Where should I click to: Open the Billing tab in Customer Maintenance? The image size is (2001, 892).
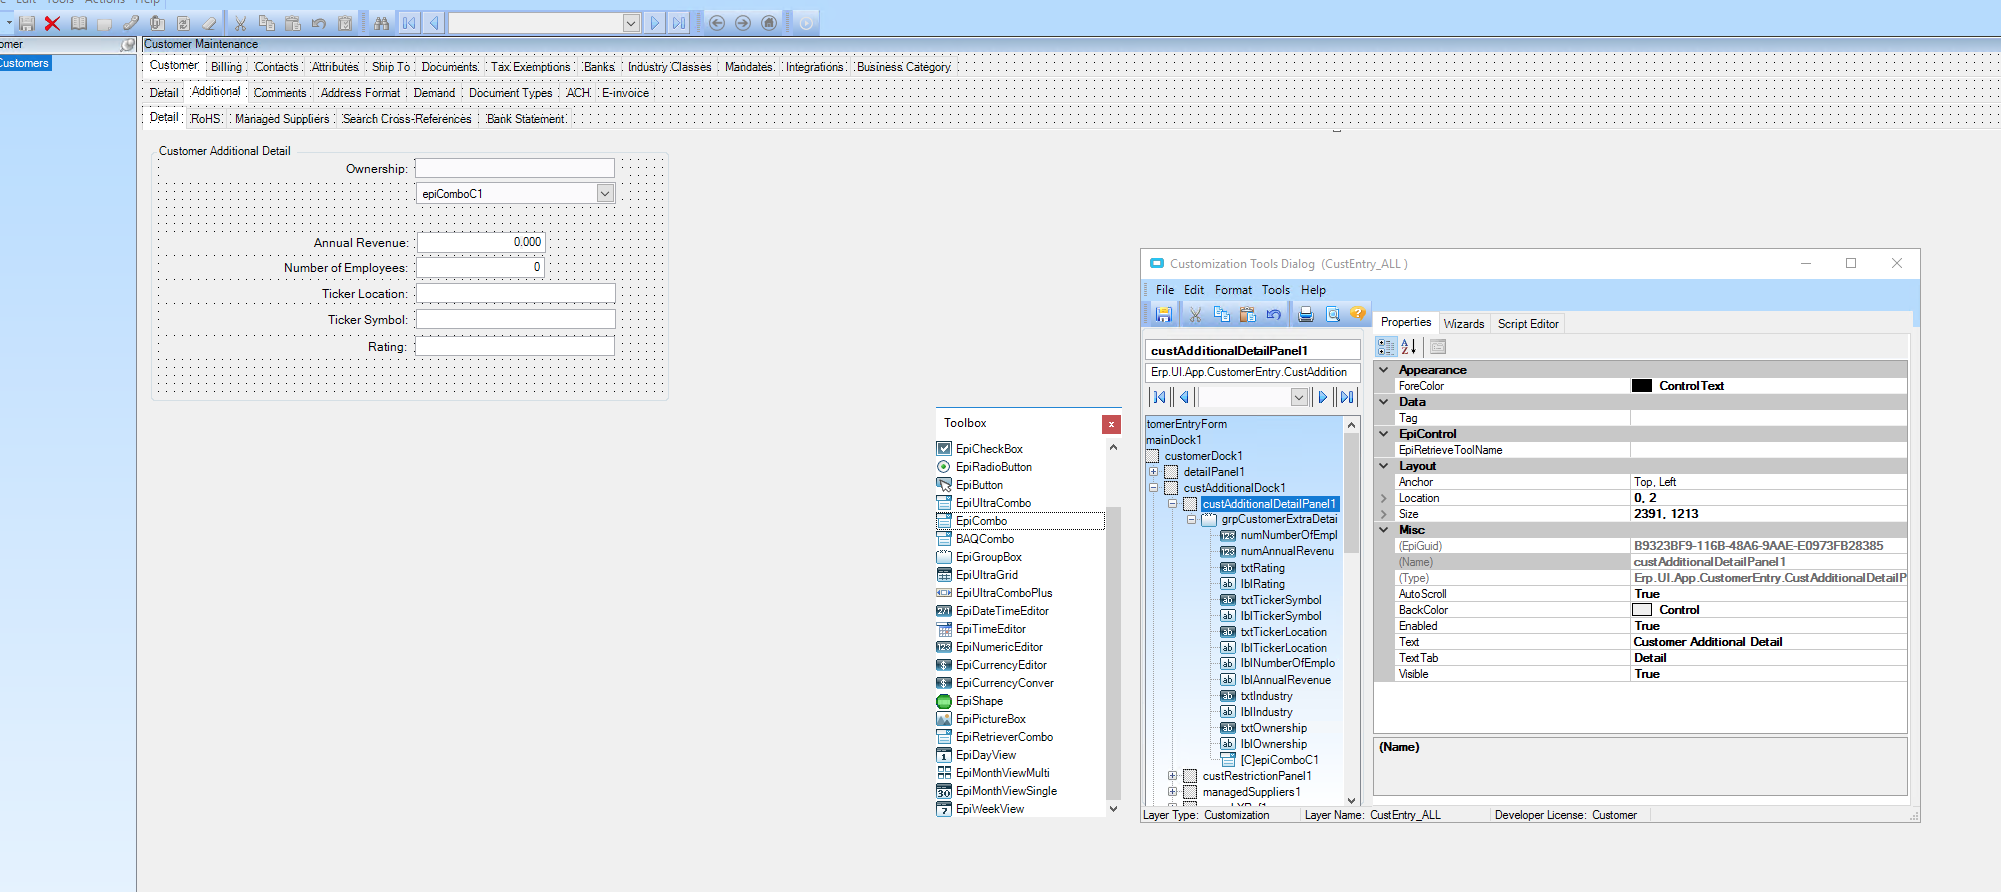(226, 67)
